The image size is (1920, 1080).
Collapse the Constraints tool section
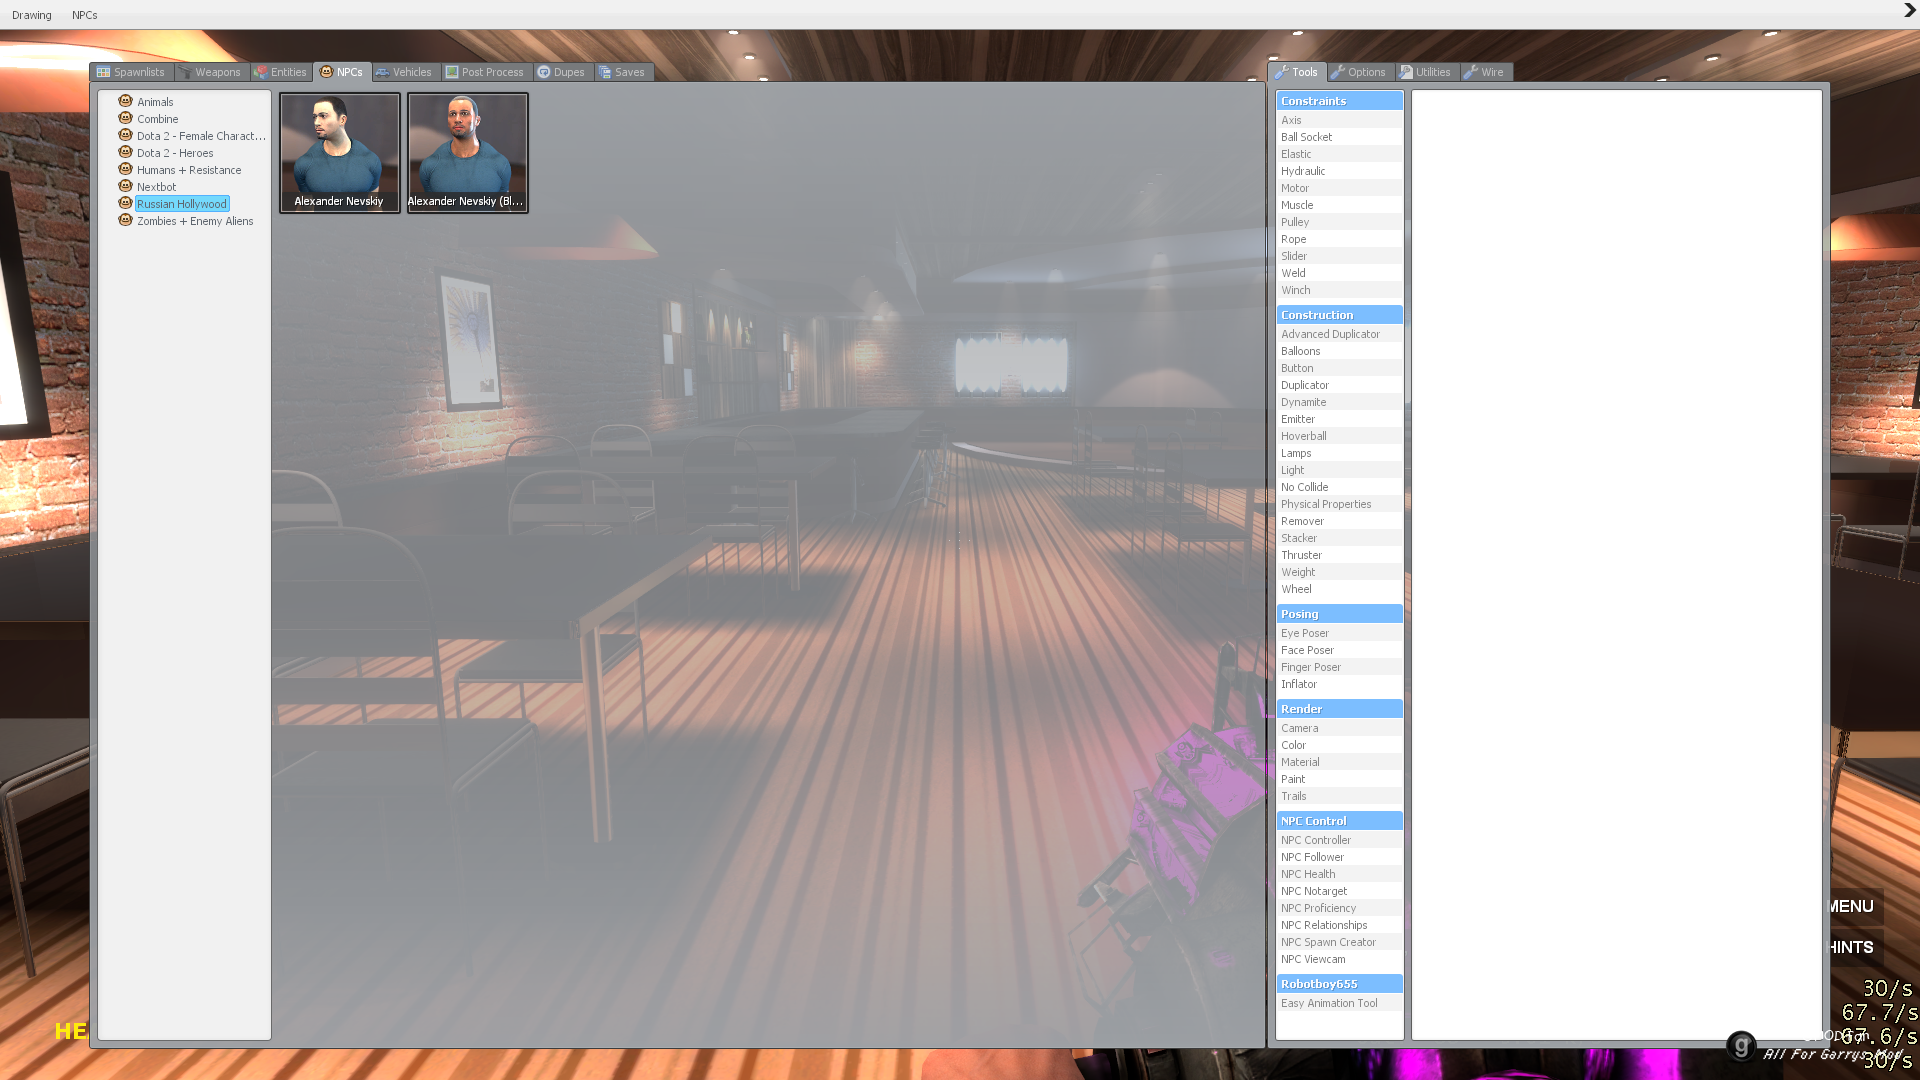click(x=1339, y=101)
